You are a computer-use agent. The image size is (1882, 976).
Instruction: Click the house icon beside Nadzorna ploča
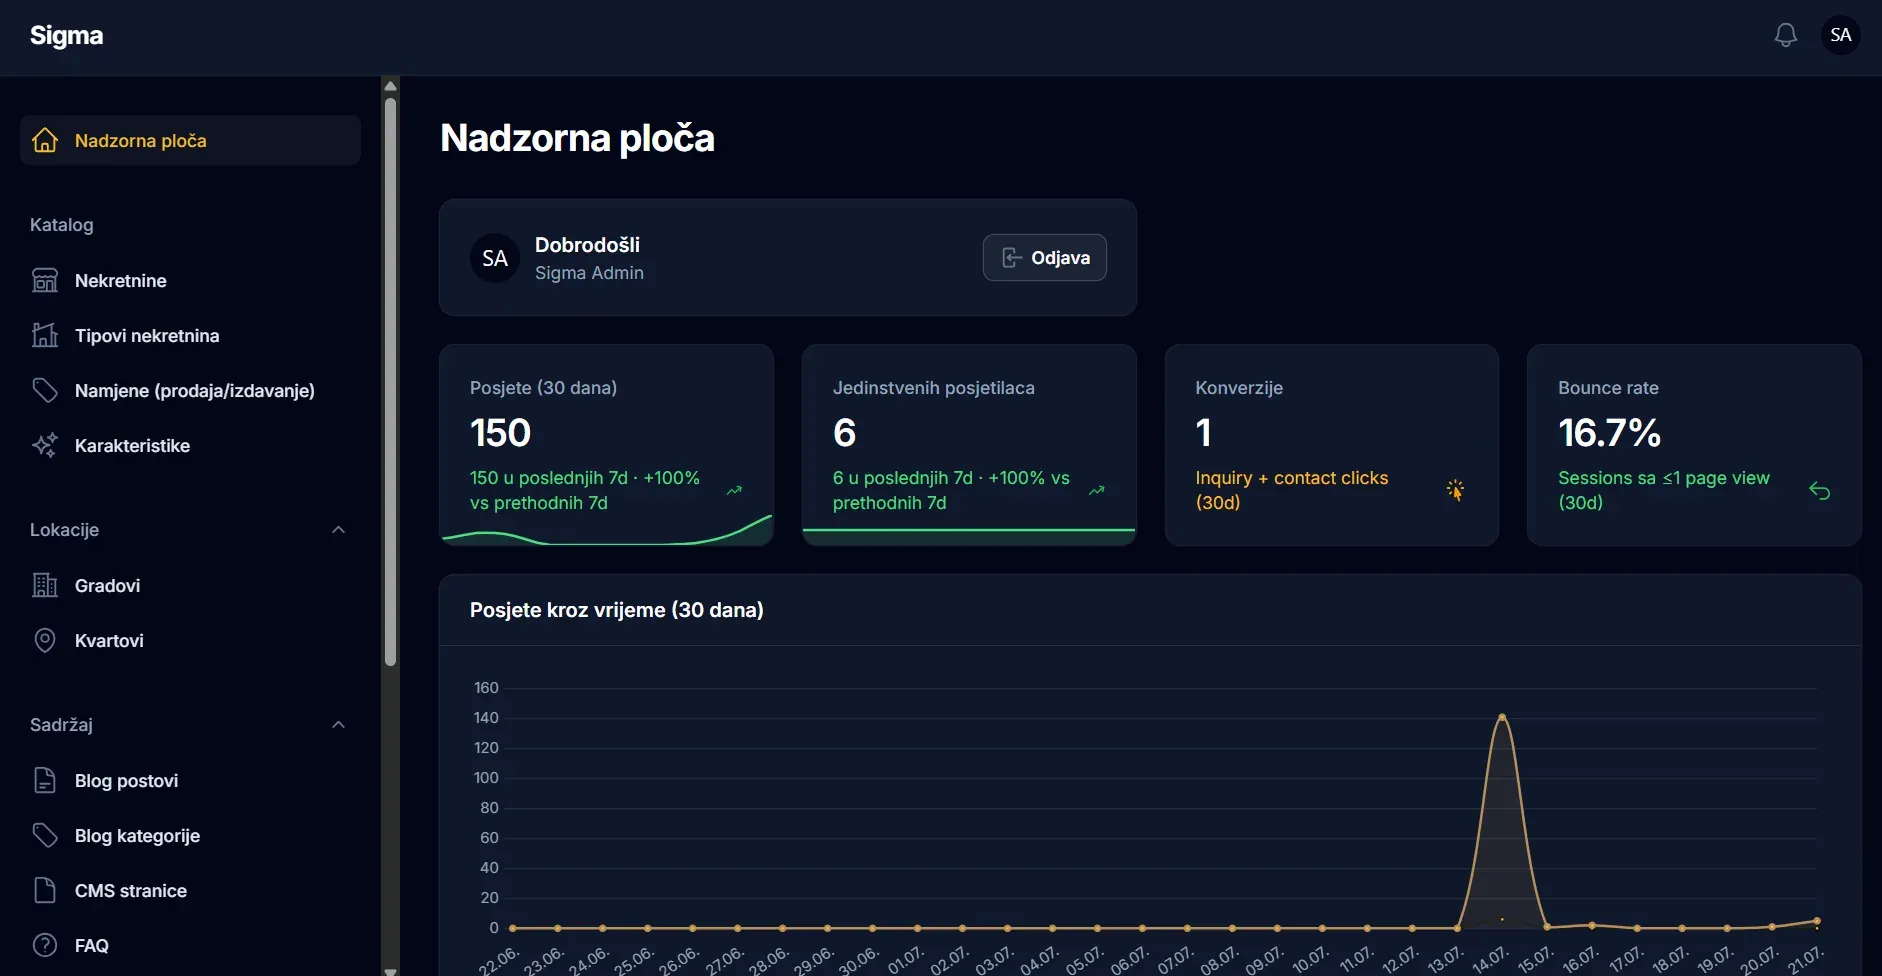[x=45, y=140]
